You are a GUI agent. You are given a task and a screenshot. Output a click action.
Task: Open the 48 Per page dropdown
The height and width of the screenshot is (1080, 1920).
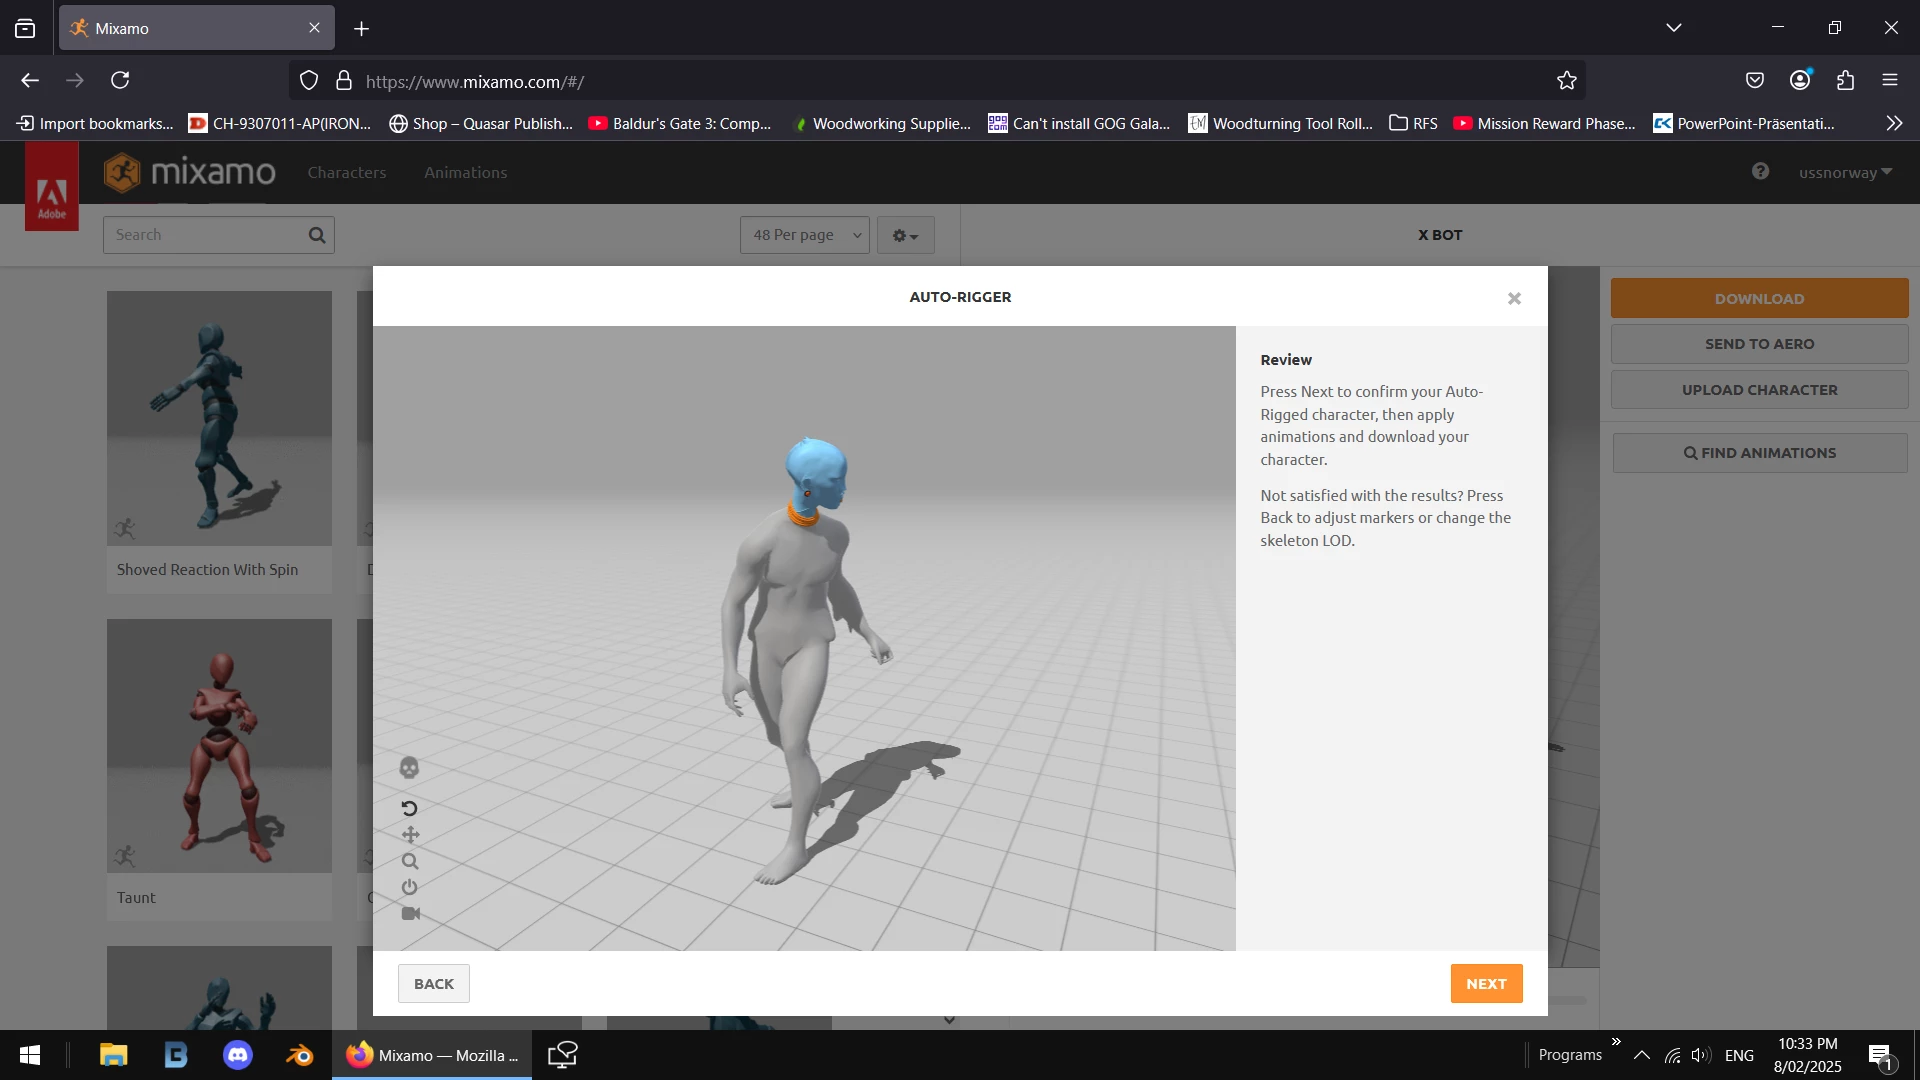[805, 235]
